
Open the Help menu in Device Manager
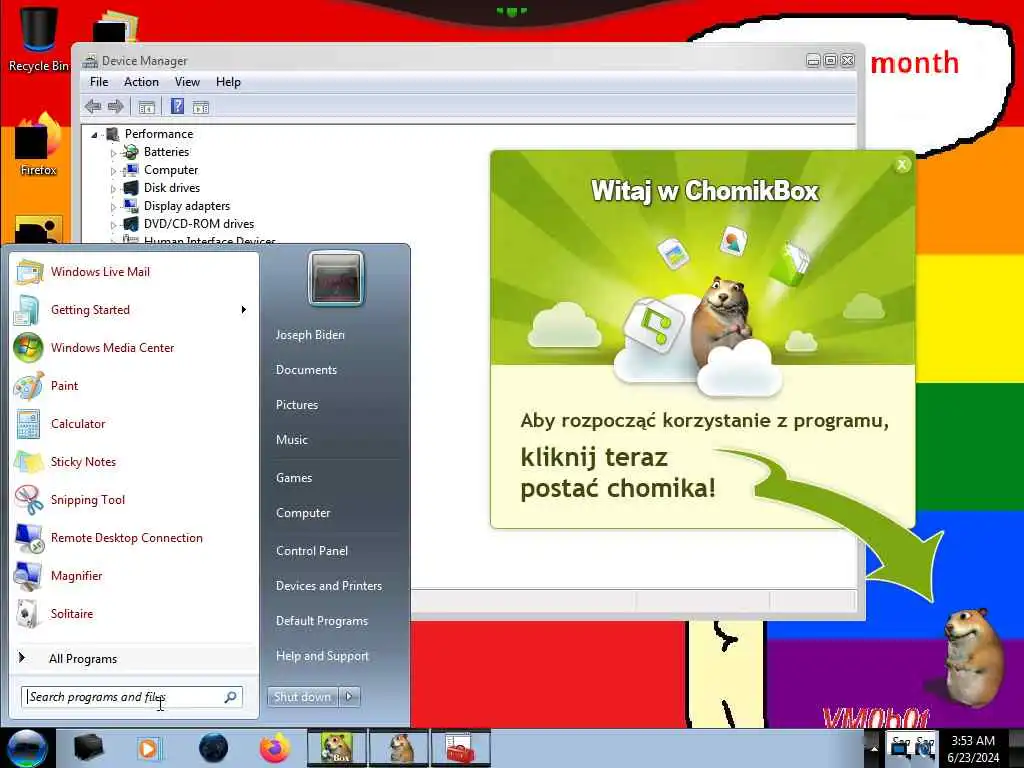[228, 82]
